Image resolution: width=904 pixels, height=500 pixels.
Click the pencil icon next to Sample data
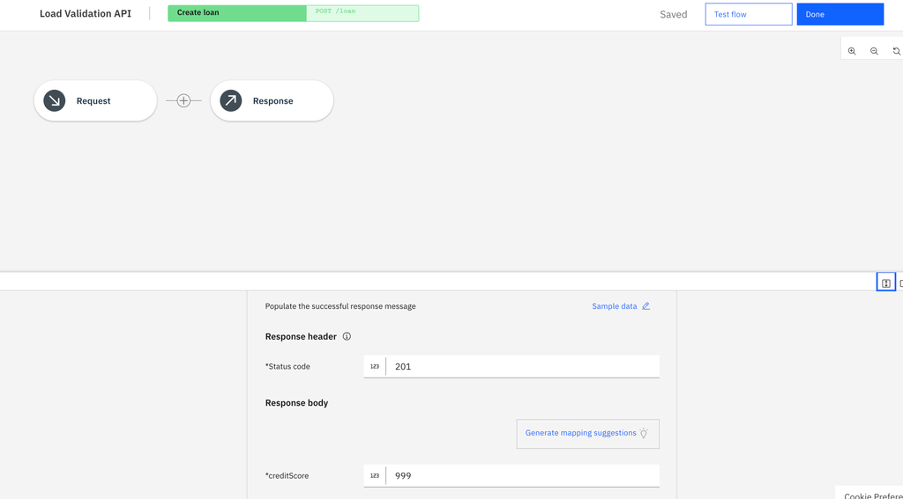click(646, 306)
